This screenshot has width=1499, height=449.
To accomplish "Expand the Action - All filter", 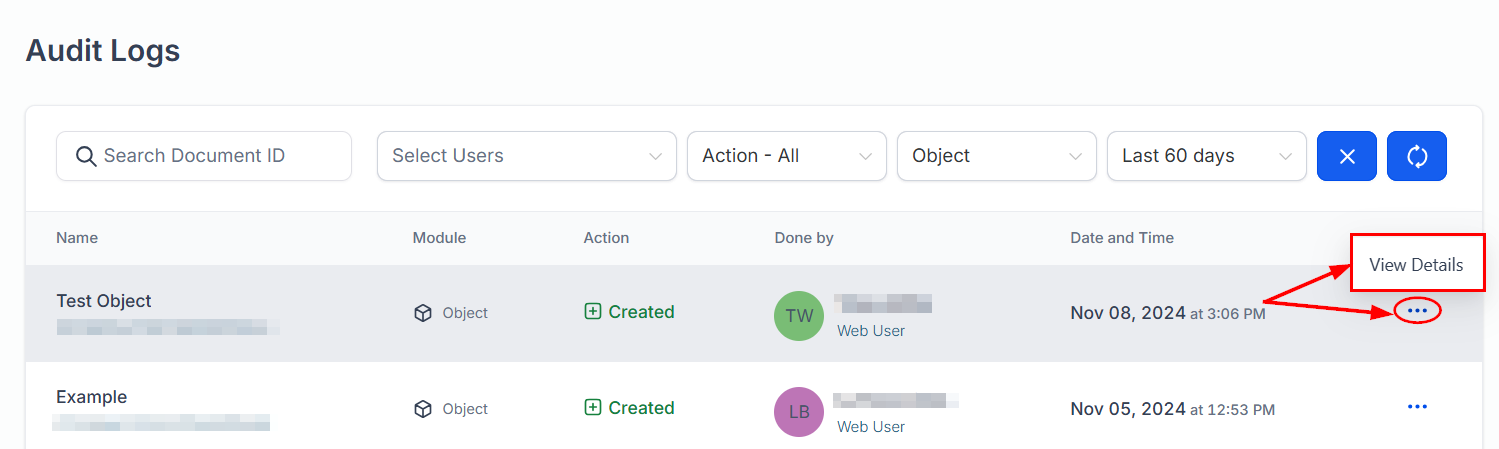I will point(786,156).
